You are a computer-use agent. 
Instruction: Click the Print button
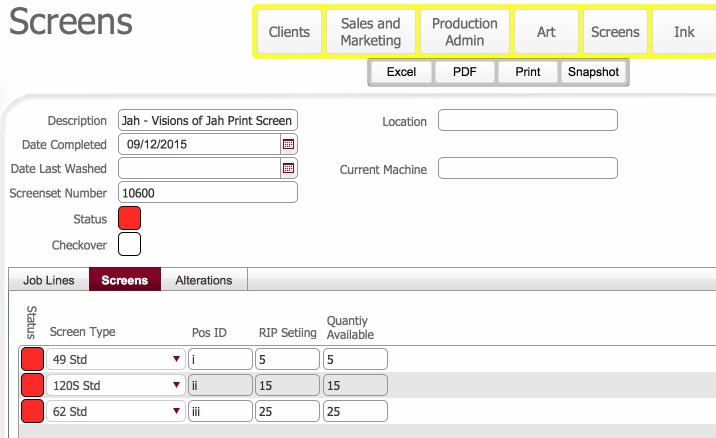pyautogui.click(x=528, y=72)
